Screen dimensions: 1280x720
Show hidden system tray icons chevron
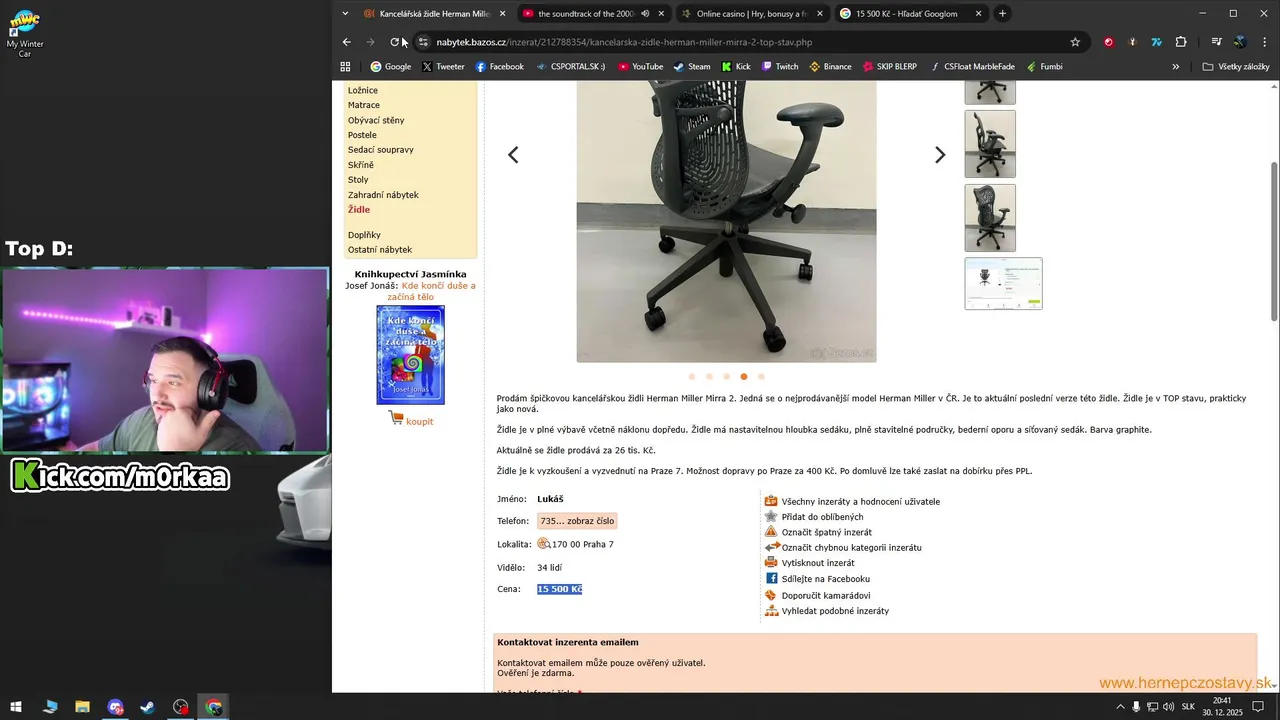(1119, 707)
